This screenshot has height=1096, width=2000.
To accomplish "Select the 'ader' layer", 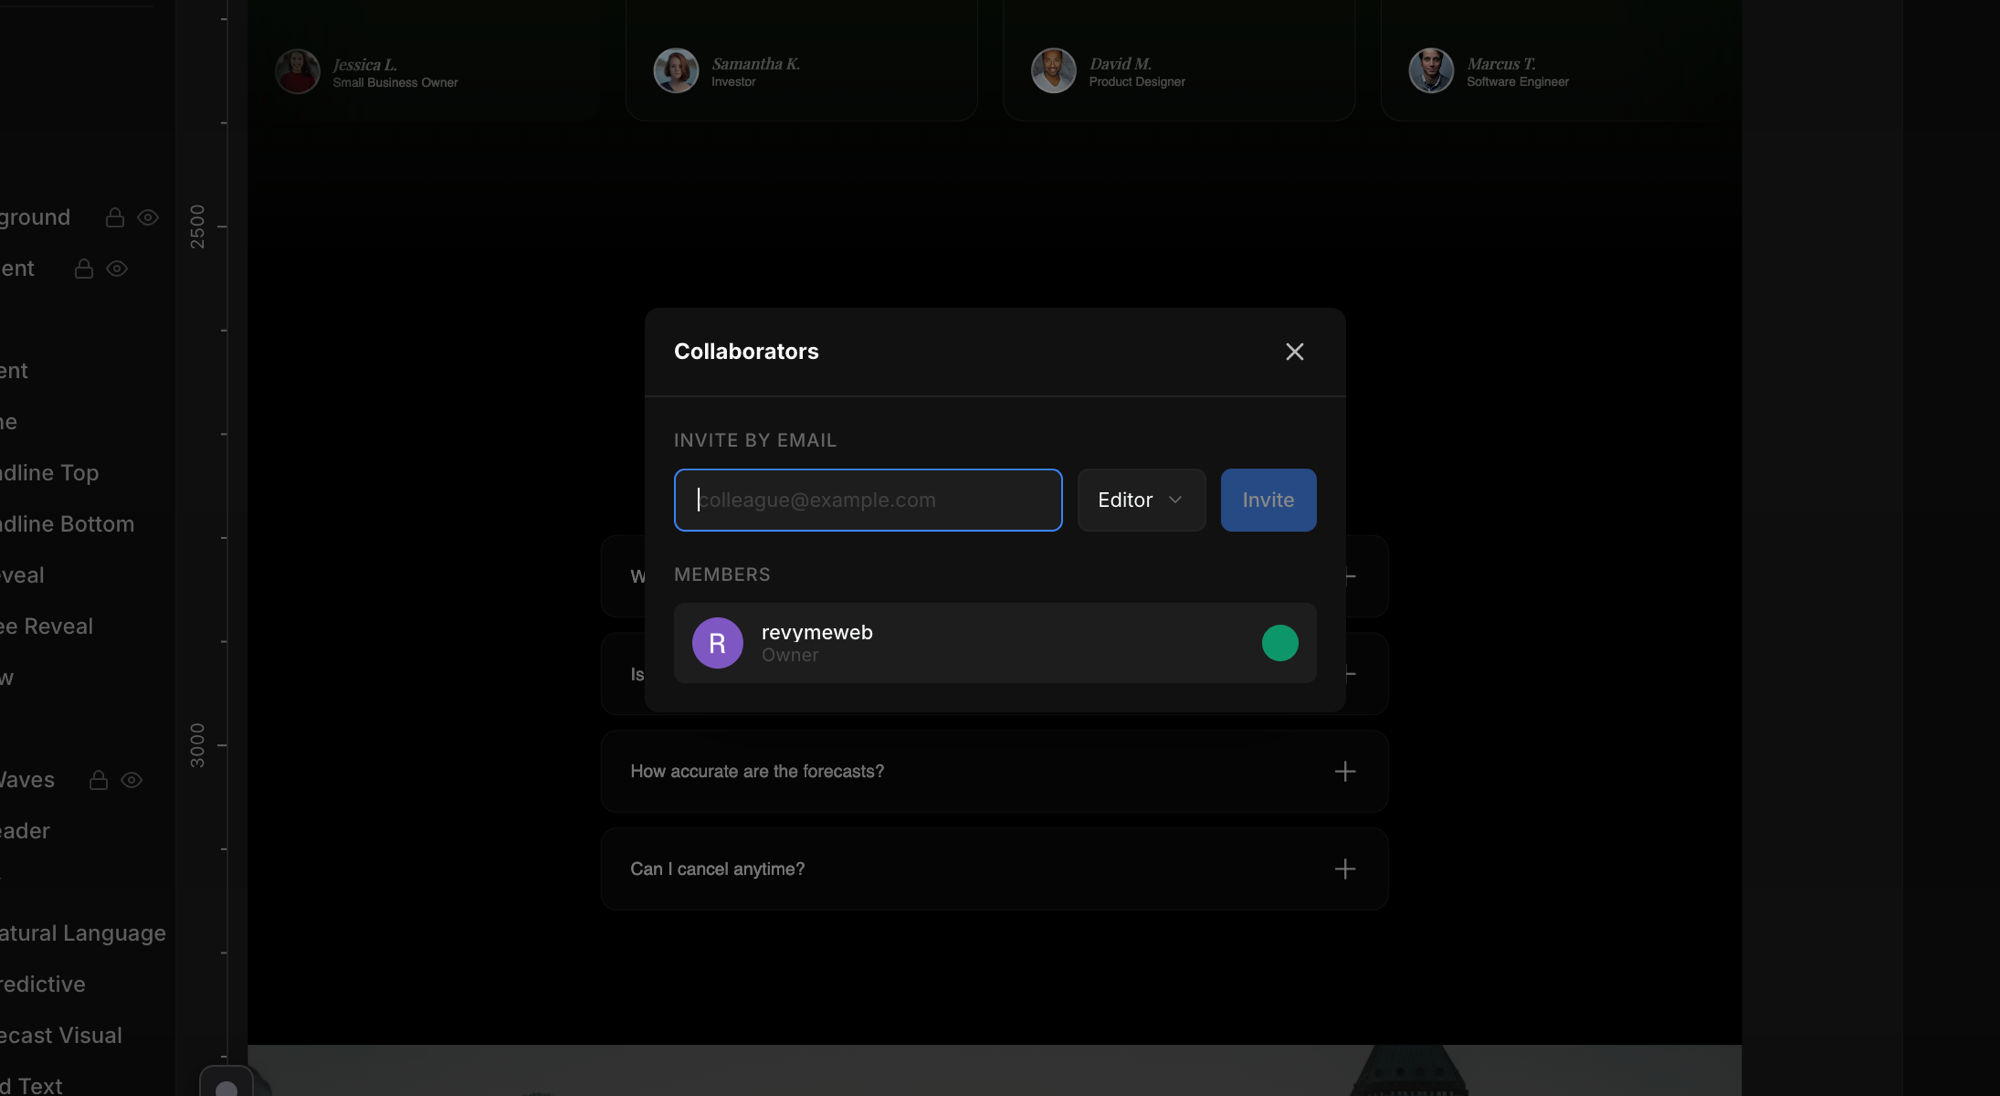I will (x=25, y=831).
